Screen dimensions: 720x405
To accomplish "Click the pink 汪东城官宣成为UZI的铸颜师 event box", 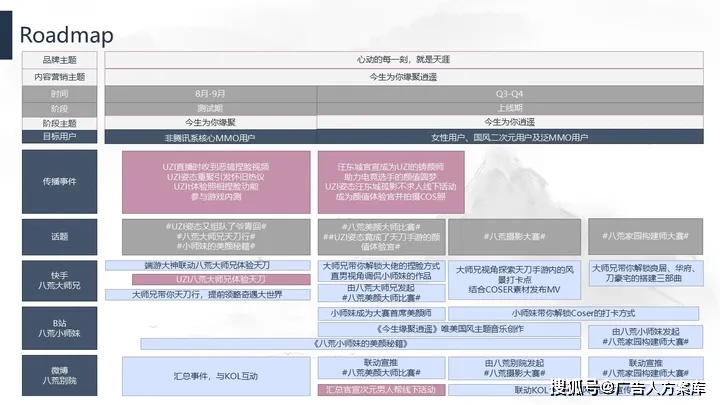I will click(x=391, y=182).
